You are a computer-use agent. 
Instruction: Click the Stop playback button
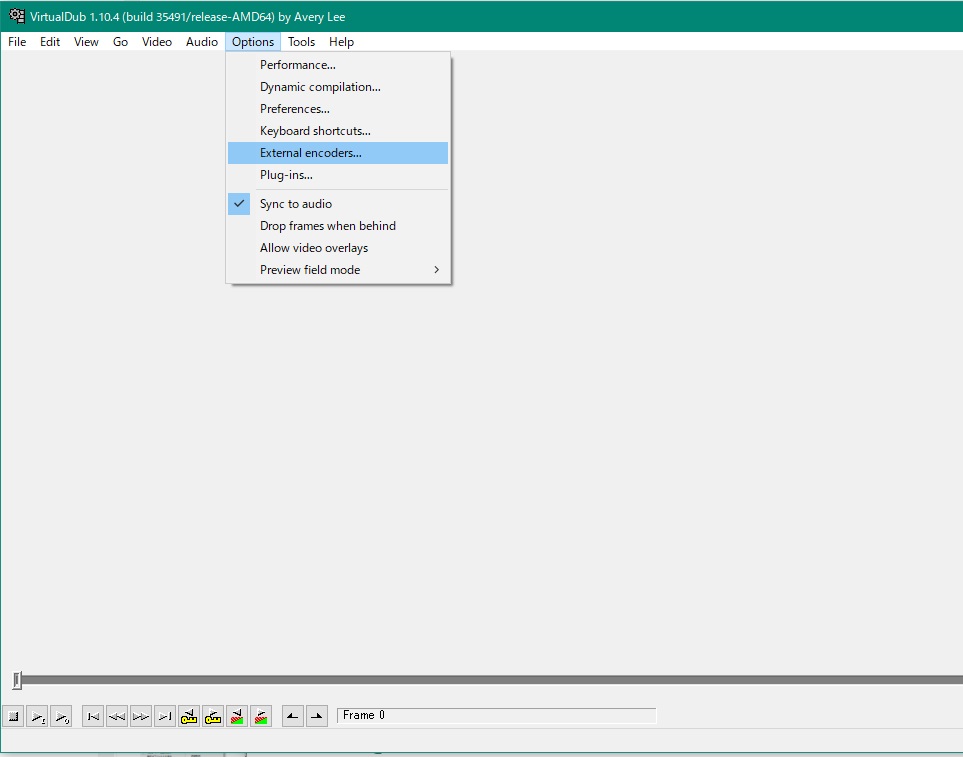13,716
